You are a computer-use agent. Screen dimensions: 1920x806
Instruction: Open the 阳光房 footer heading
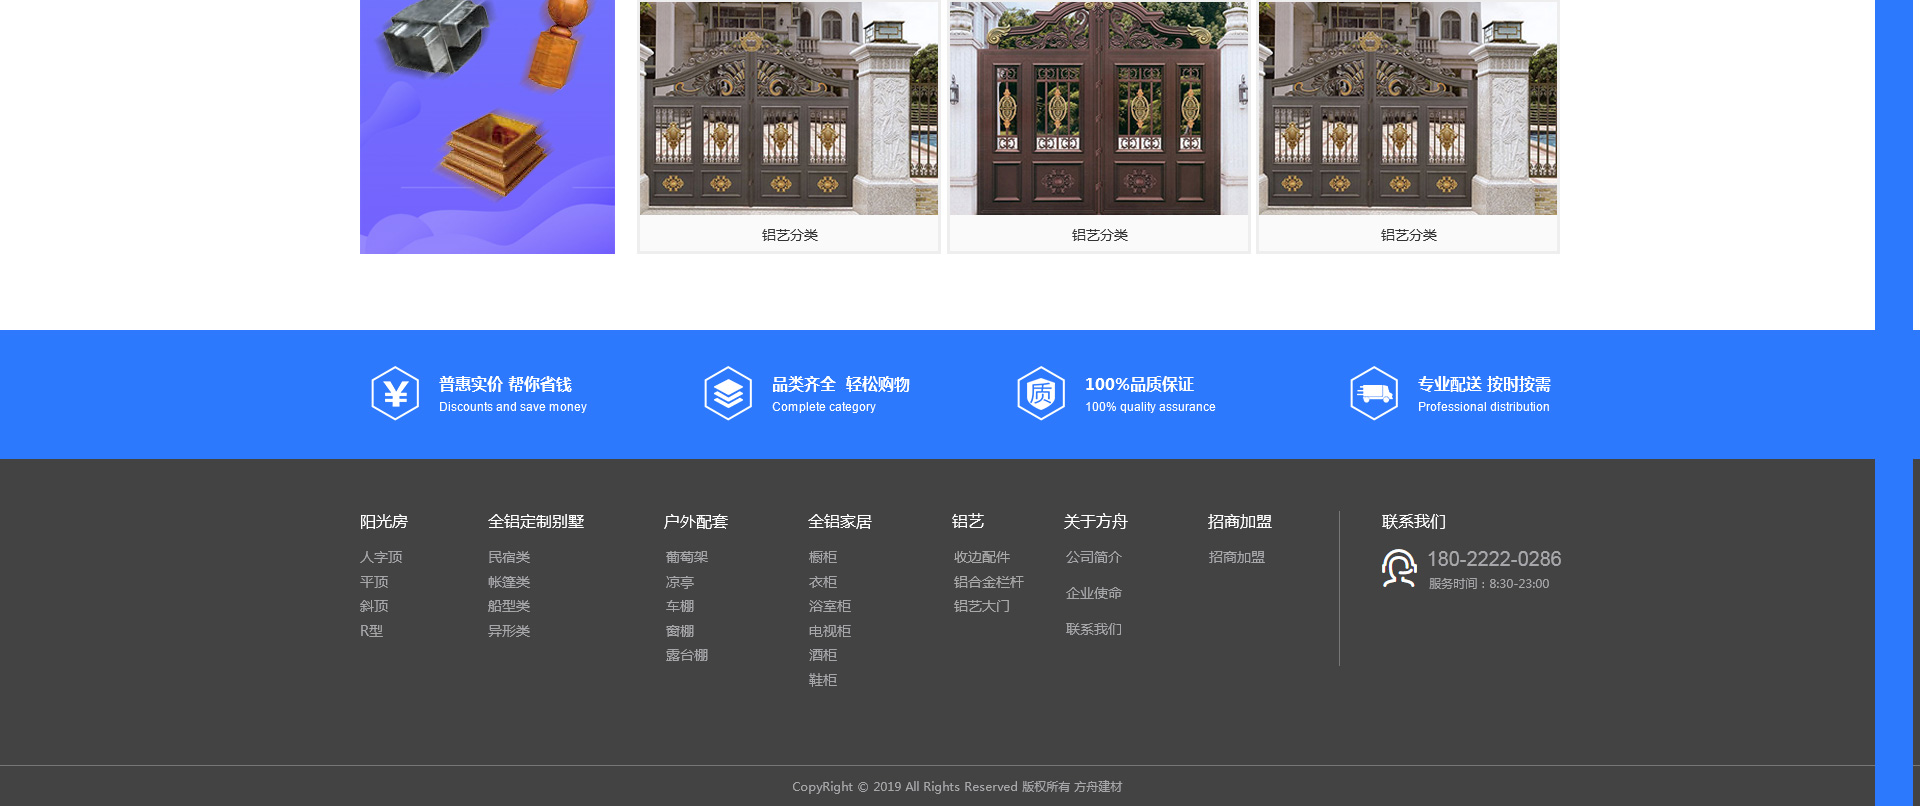click(384, 522)
